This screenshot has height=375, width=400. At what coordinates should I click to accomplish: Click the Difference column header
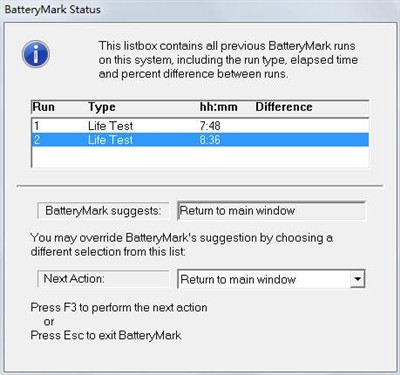[284, 107]
